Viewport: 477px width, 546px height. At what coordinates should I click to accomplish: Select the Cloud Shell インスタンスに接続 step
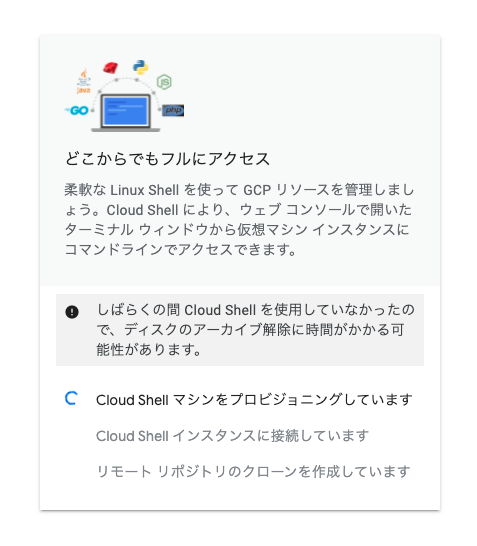232,436
